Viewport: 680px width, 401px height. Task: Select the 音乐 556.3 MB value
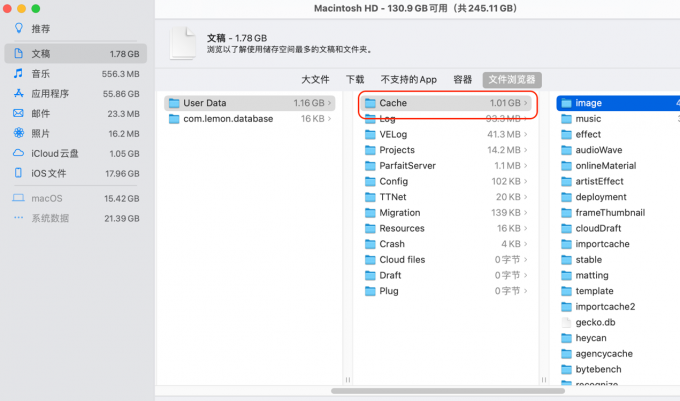click(121, 74)
